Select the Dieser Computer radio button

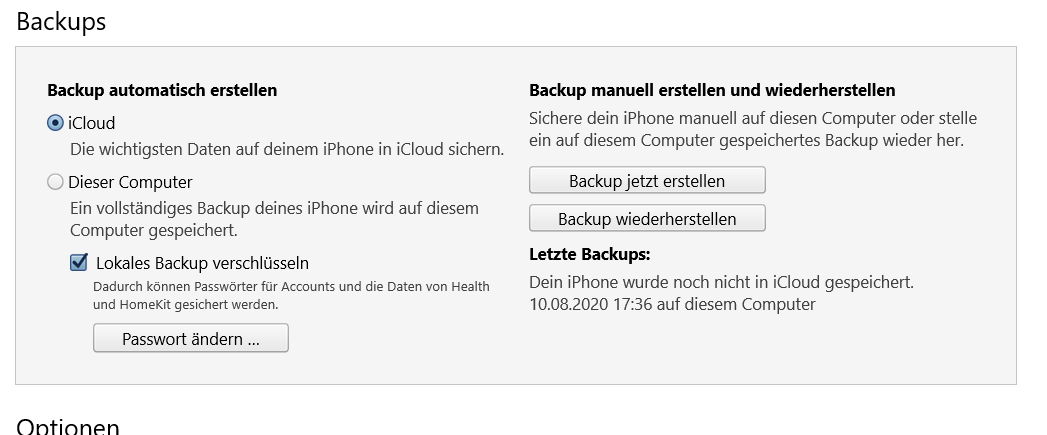coord(56,183)
